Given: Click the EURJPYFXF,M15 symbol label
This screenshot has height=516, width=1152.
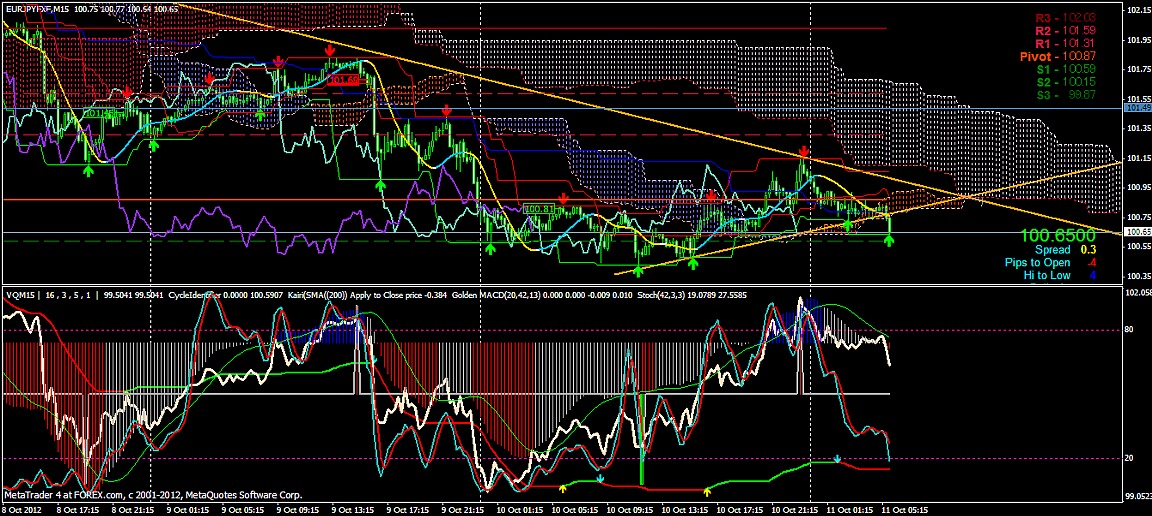Looking at the screenshot, I should pos(42,8).
